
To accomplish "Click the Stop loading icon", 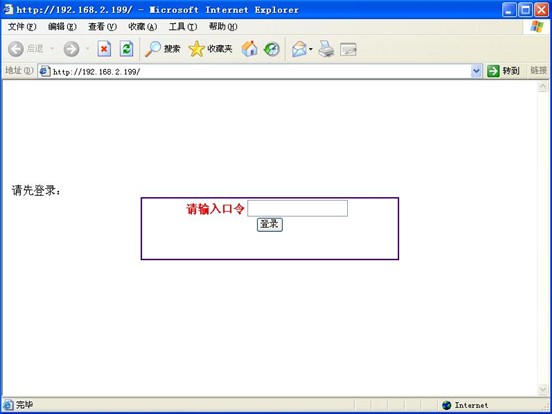I will [x=104, y=49].
